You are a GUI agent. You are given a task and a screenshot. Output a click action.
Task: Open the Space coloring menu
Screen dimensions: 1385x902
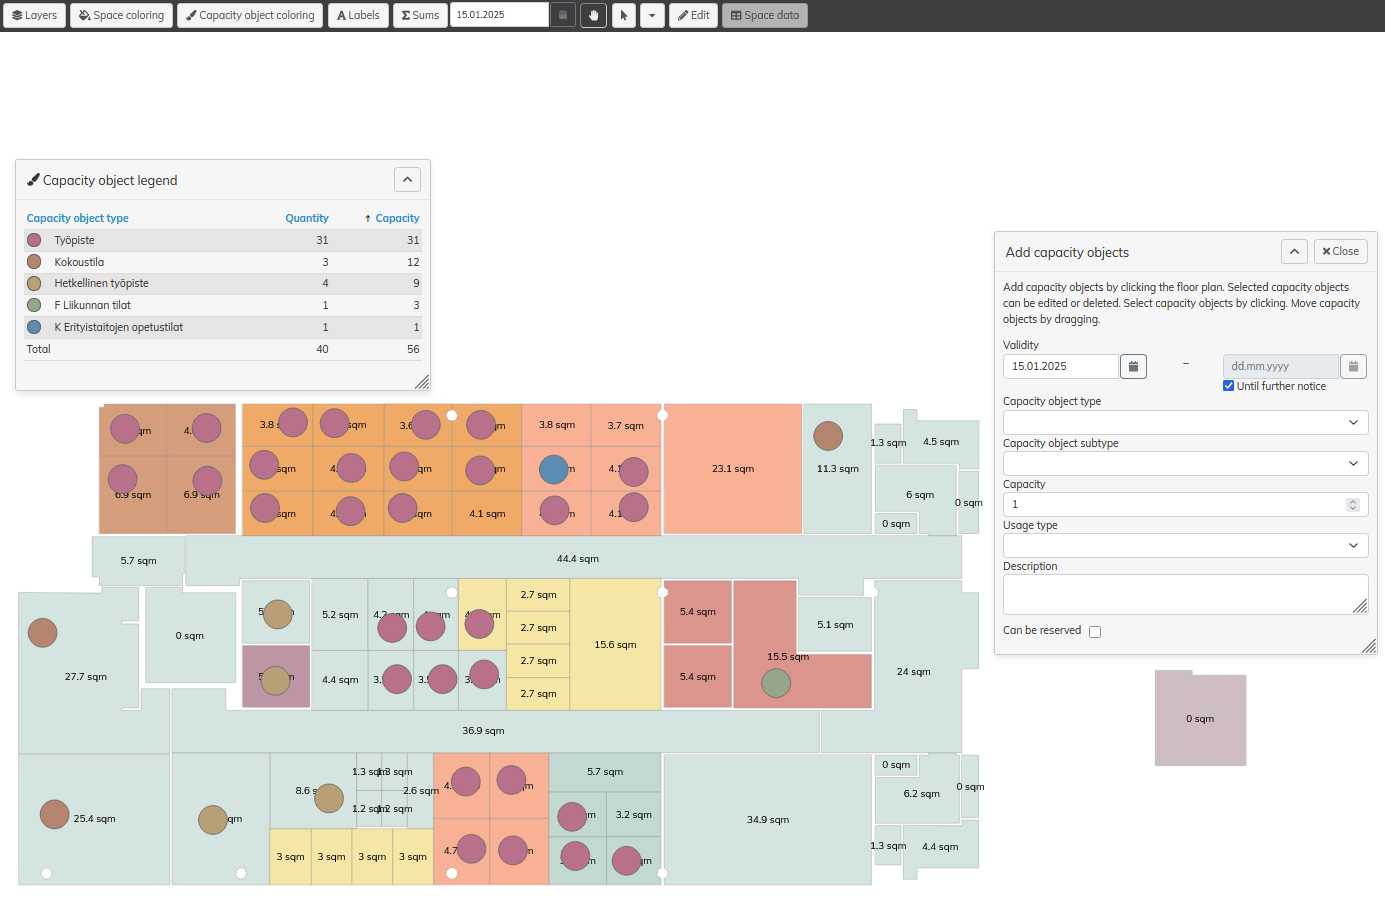click(x=122, y=15)
